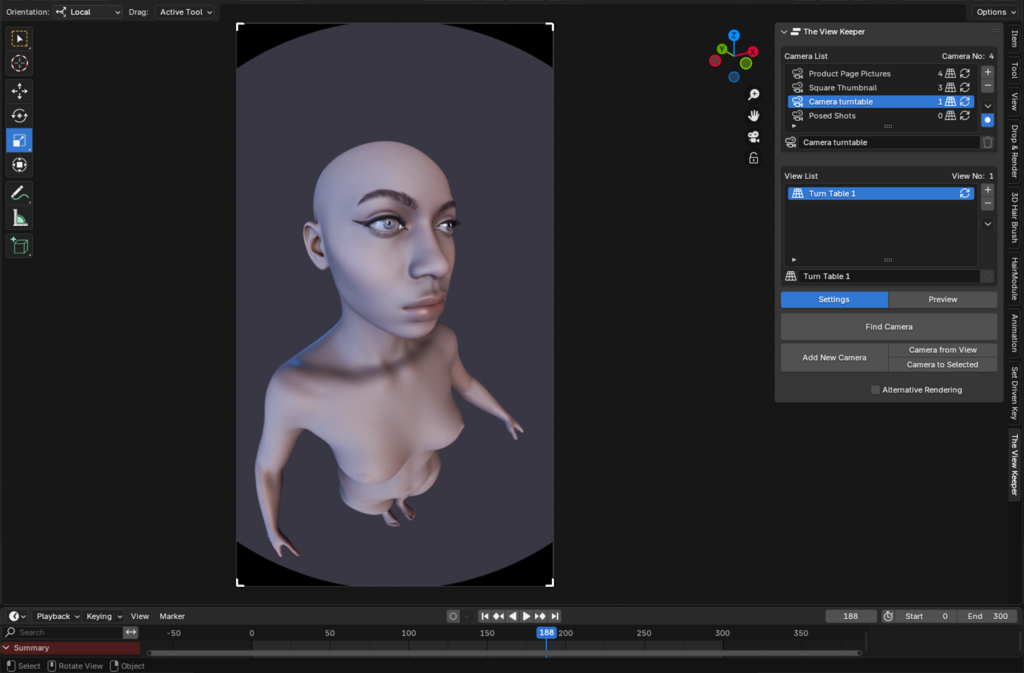Screen dimensions: 1024x673
Task: Click the current frame 188 field
Action: coord(850,616)
